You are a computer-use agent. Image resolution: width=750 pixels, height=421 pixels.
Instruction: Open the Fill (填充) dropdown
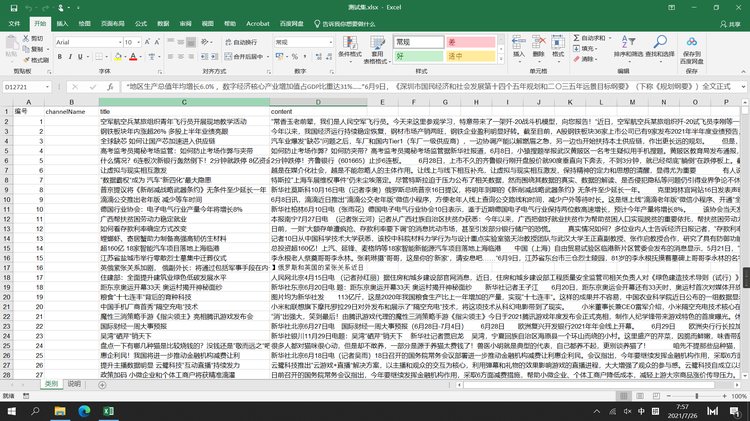[x=586, y=48]
